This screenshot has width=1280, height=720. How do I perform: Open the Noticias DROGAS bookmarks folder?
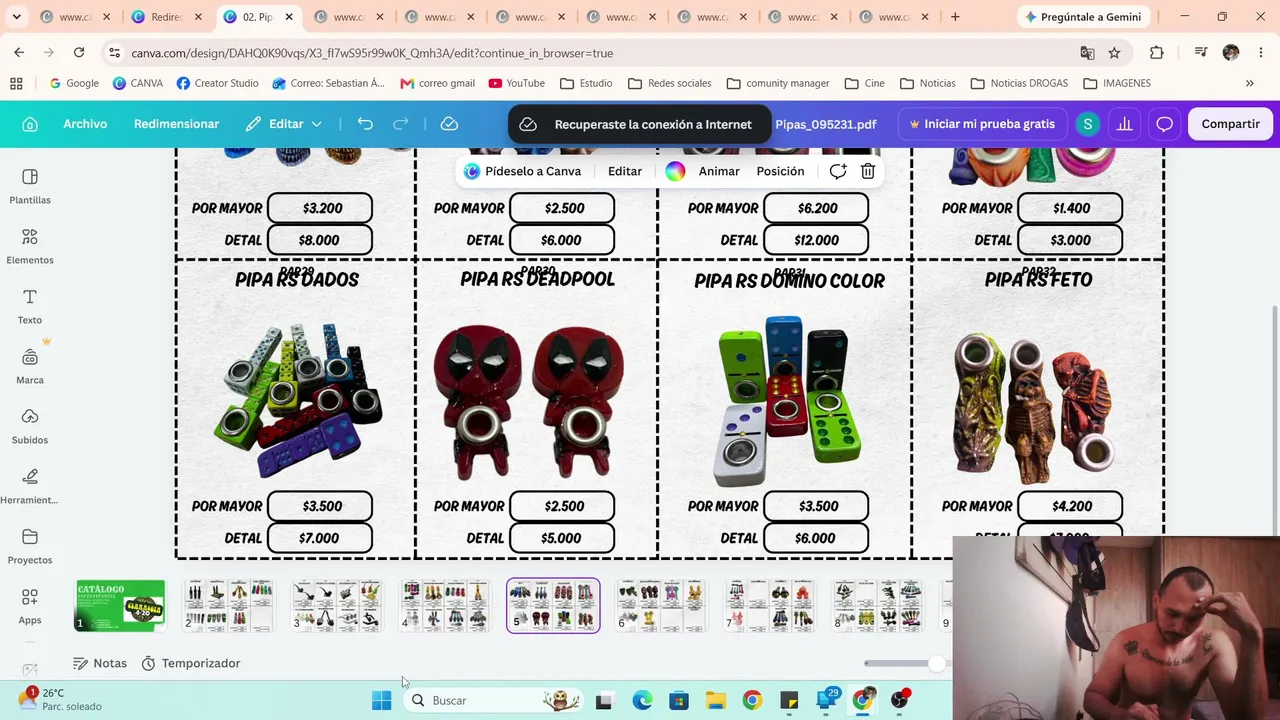(1019, 83)
